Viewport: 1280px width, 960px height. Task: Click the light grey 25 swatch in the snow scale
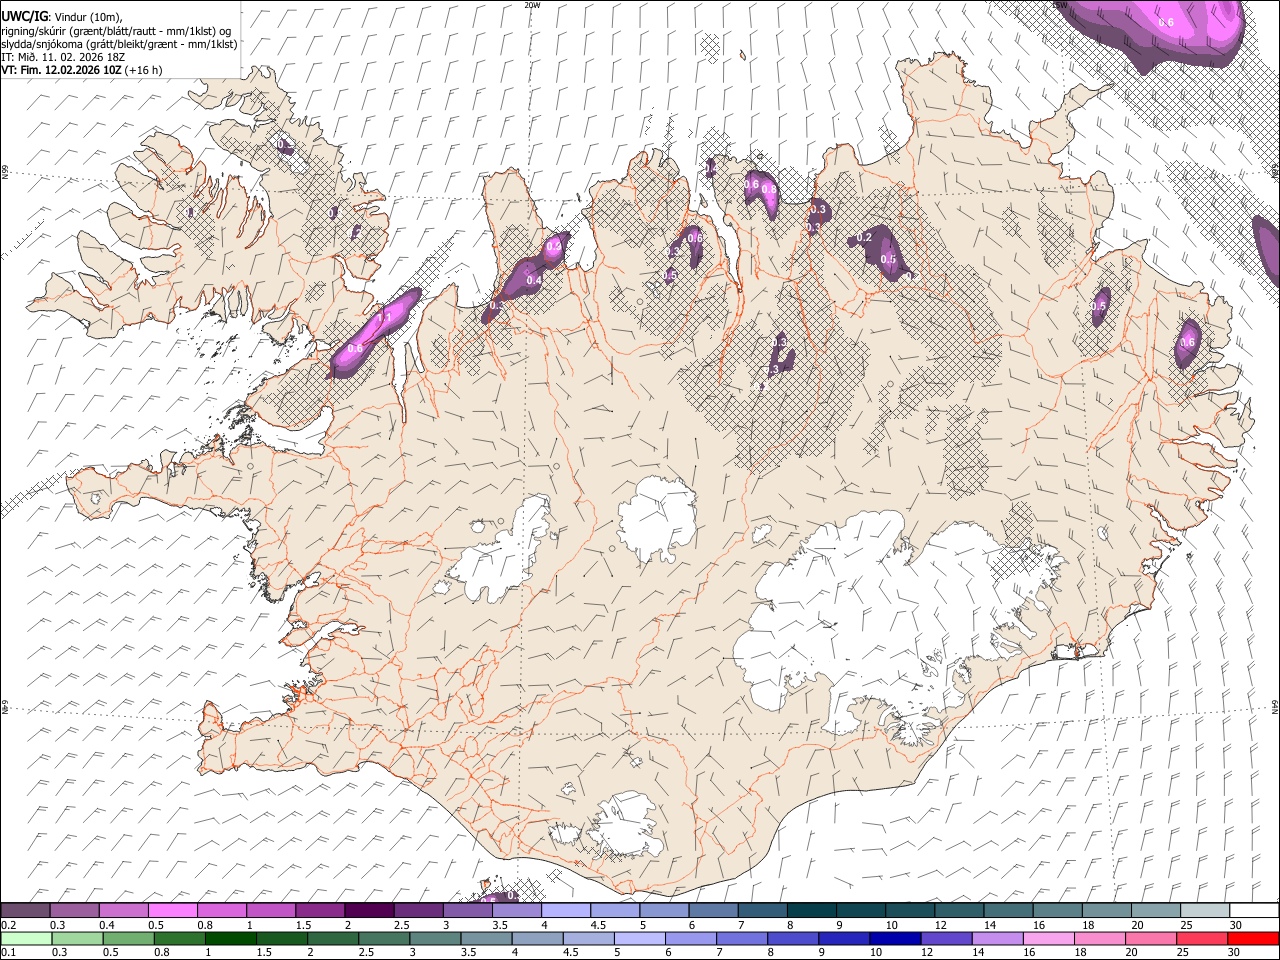pos(1203,911)
